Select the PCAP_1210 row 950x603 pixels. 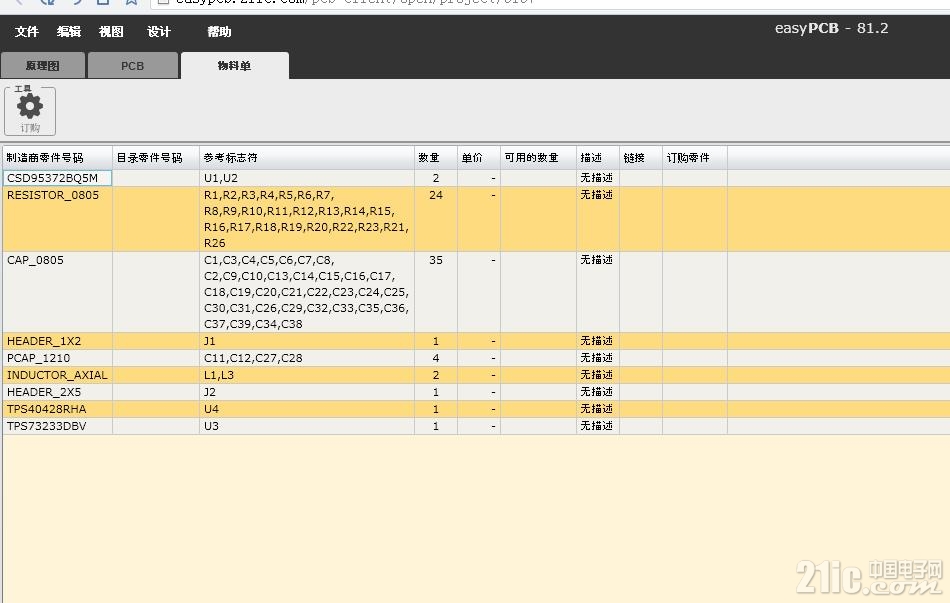tap(476, 358)
